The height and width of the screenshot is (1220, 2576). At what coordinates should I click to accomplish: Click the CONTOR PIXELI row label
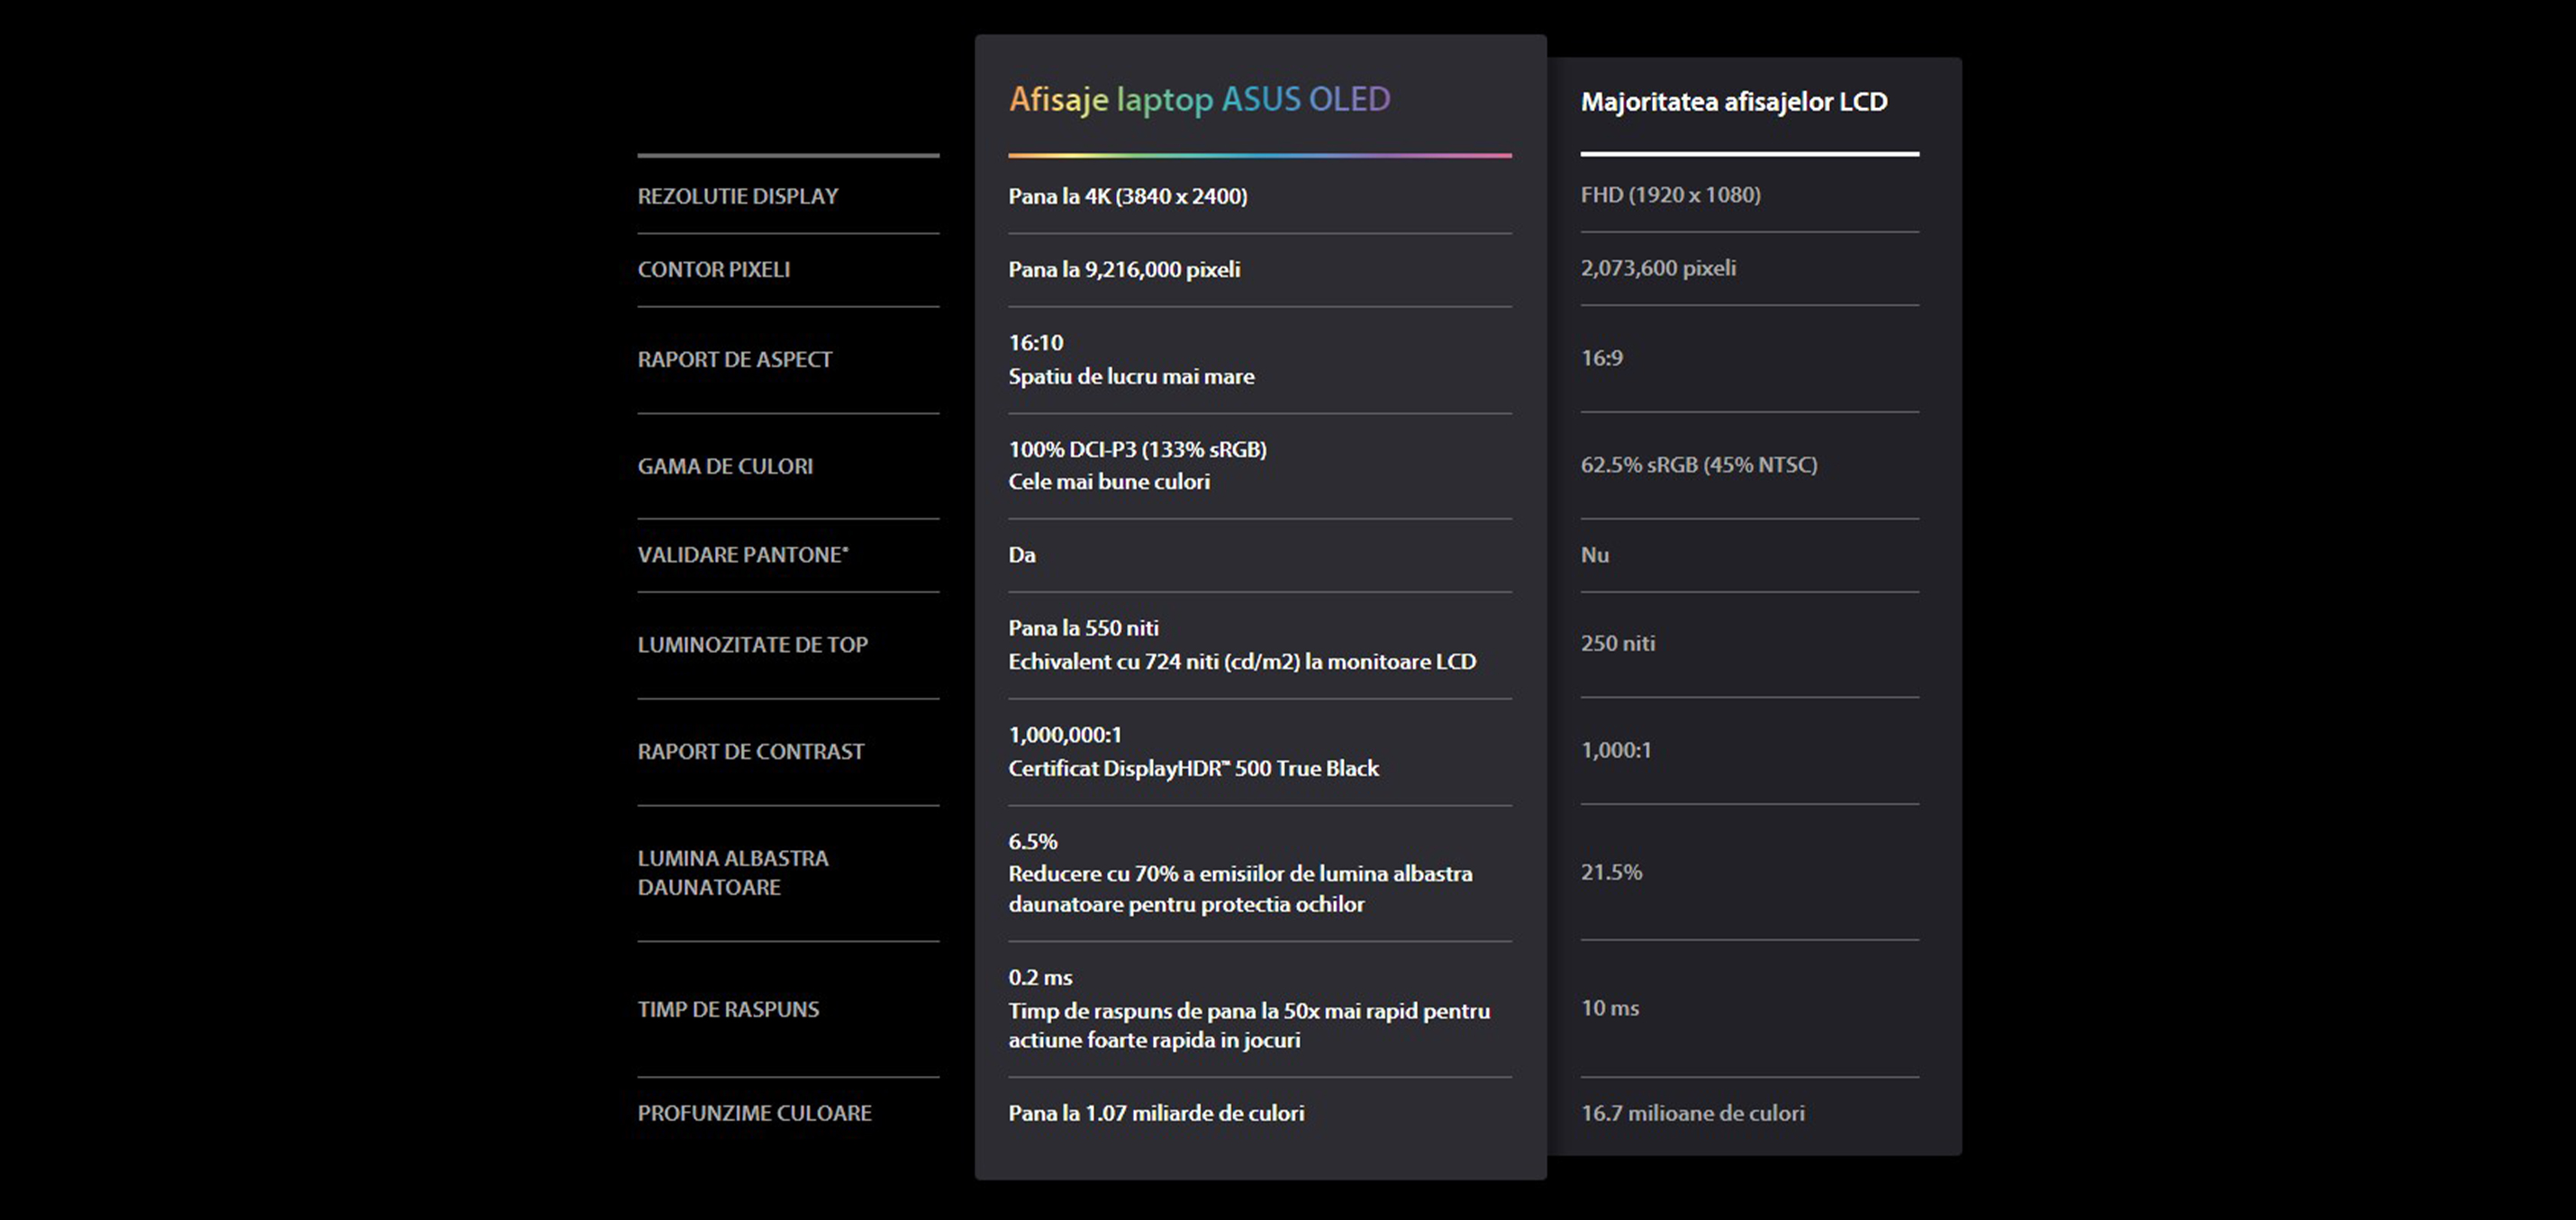tap(714, 269)
